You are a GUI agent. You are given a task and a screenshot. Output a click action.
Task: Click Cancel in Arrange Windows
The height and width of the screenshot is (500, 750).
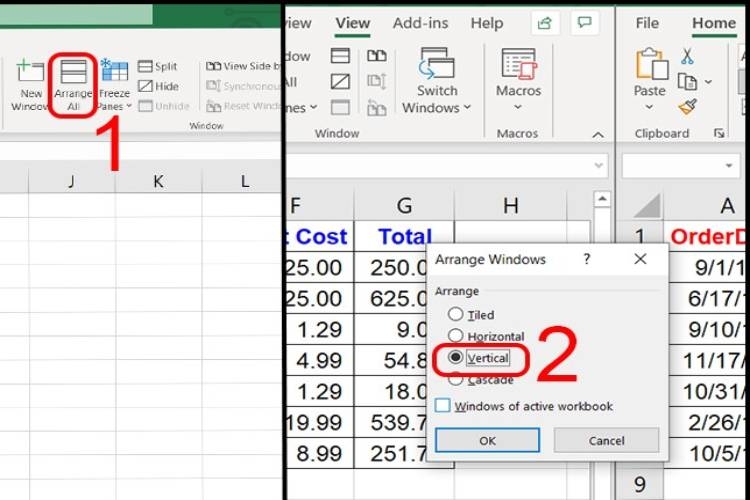pyautogui.click(x=606, y=440)
